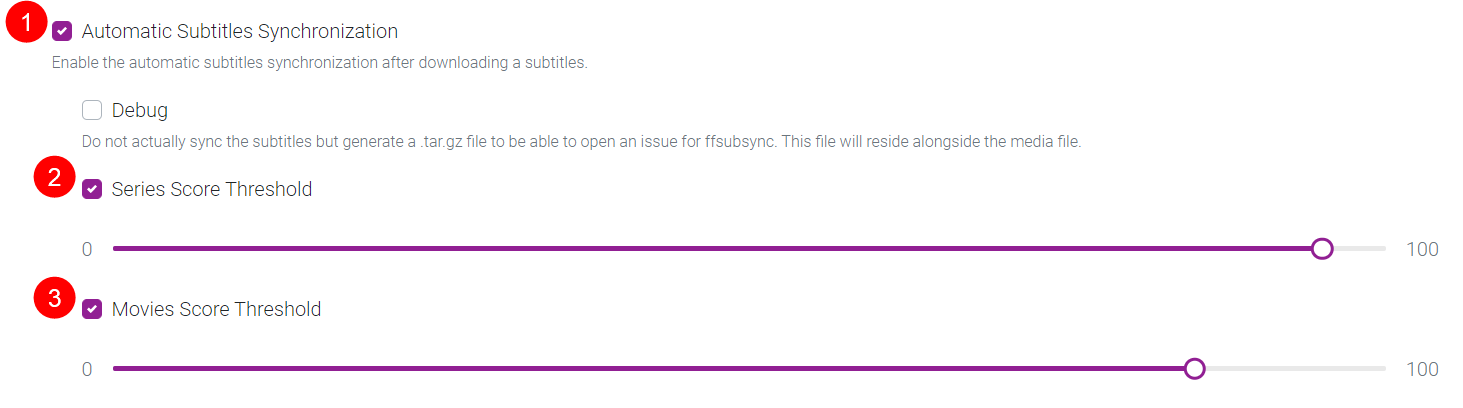Click the Series Score Threshold slider handle
This screenshot has height=408, width=1463.
tap(1321, 249)
